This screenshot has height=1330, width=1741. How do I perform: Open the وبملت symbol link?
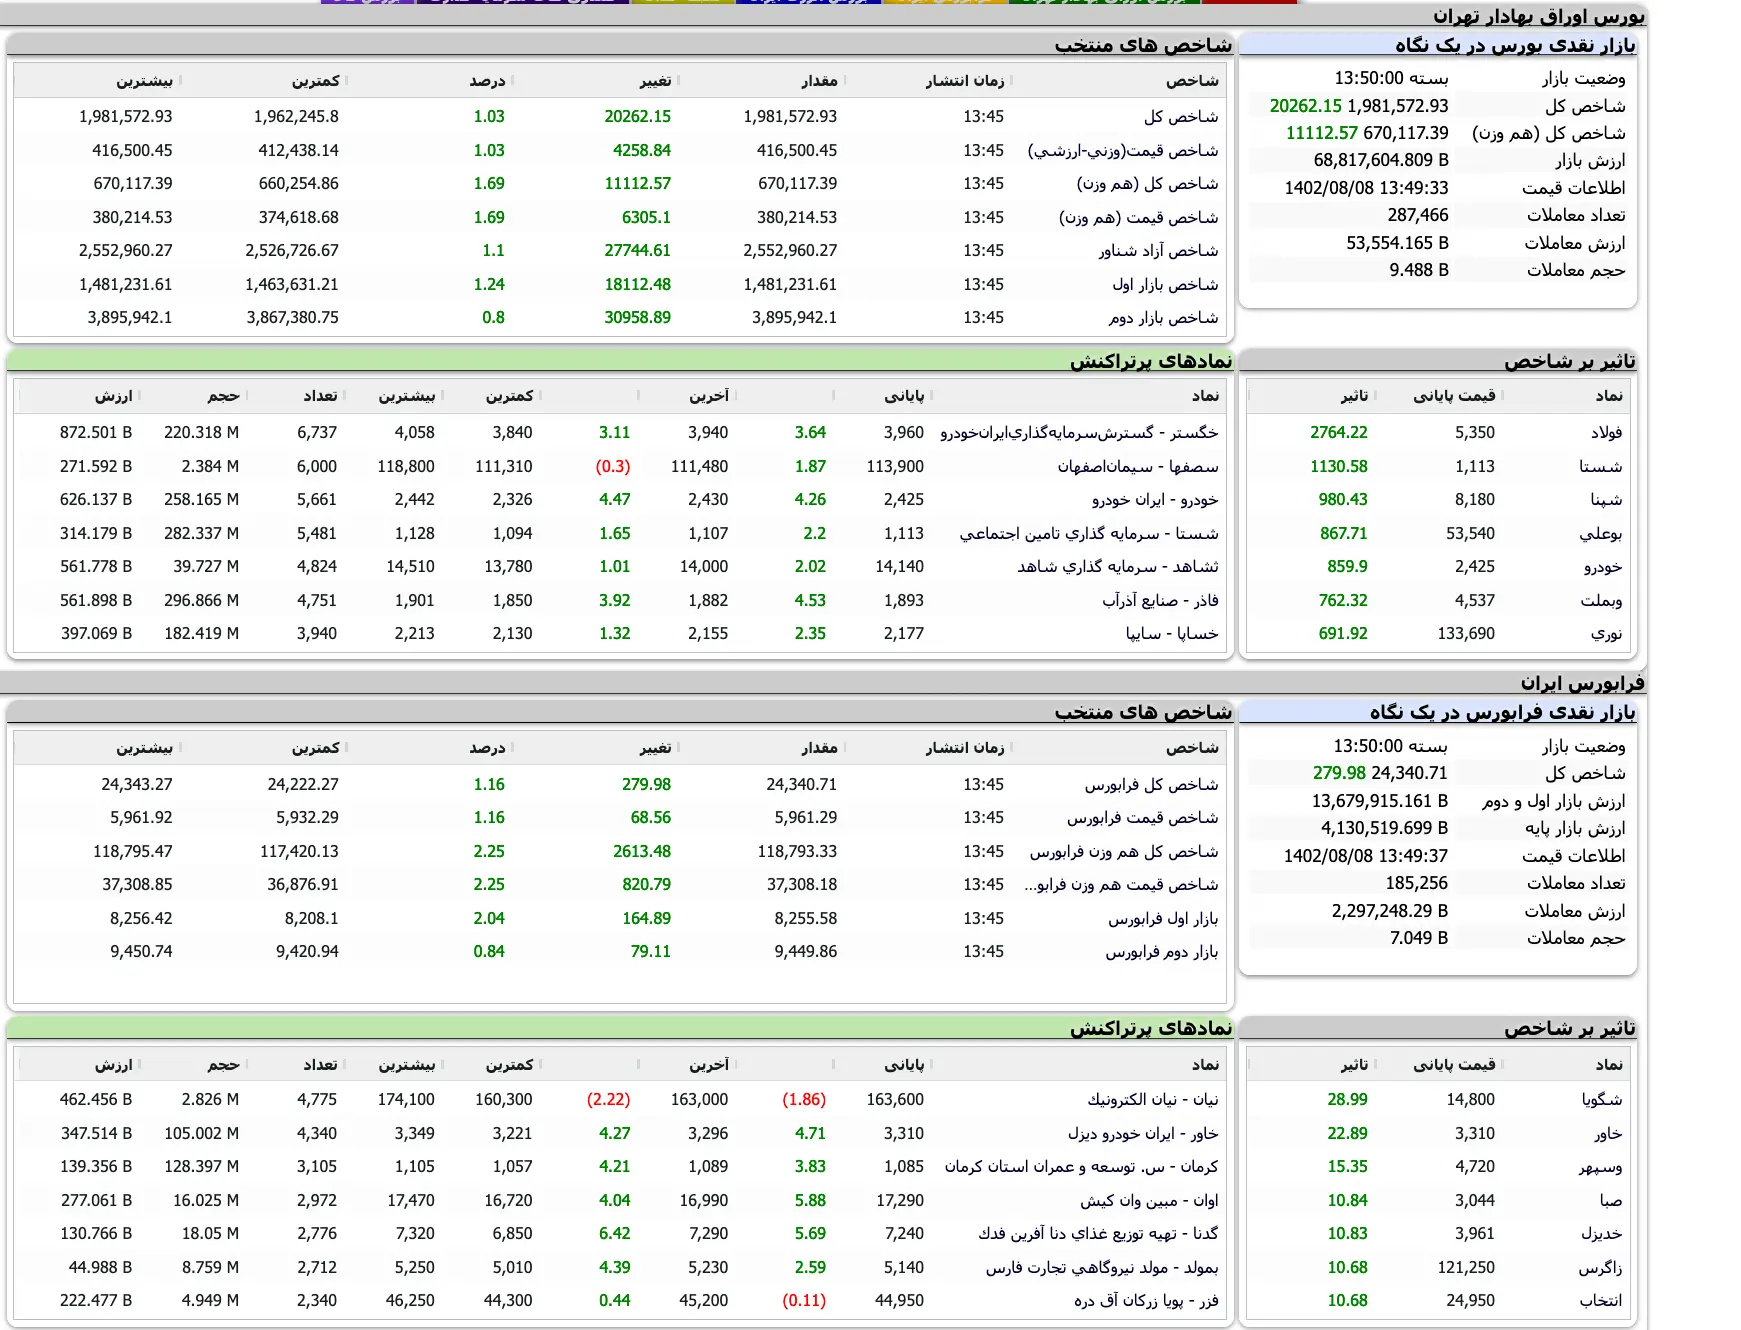pos(1601,601)
